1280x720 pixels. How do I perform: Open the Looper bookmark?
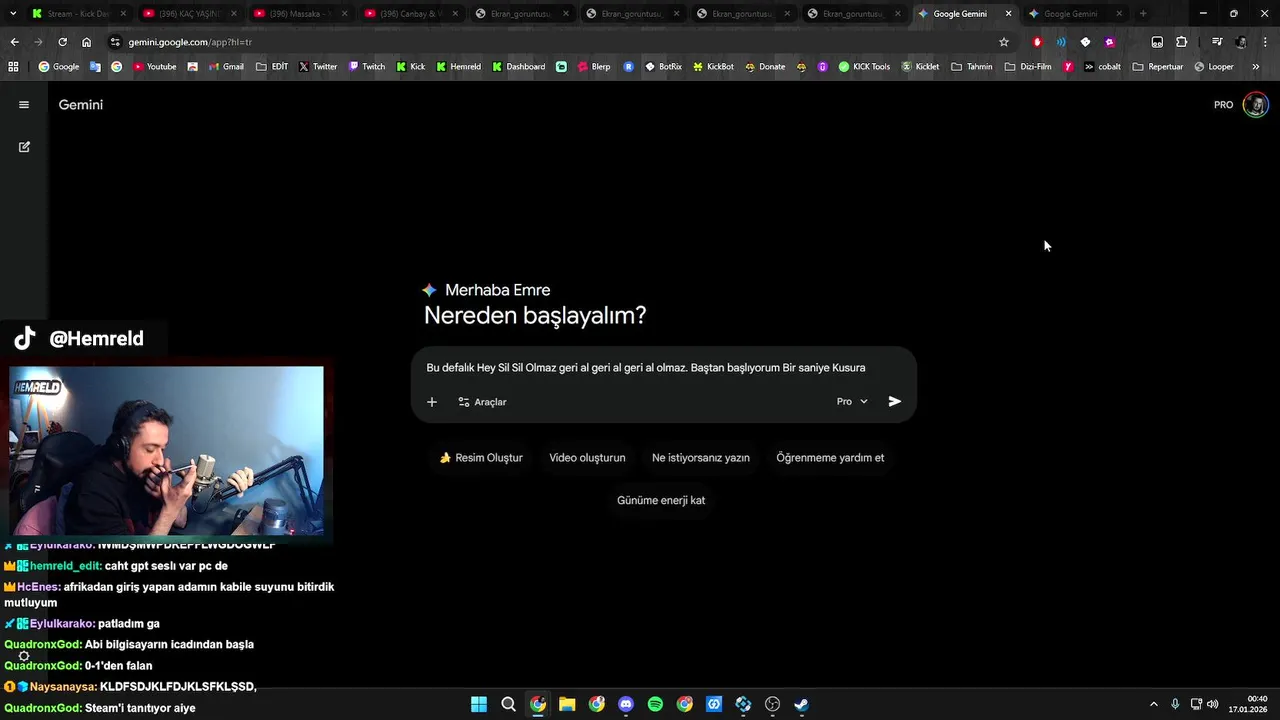(1213, 67)
